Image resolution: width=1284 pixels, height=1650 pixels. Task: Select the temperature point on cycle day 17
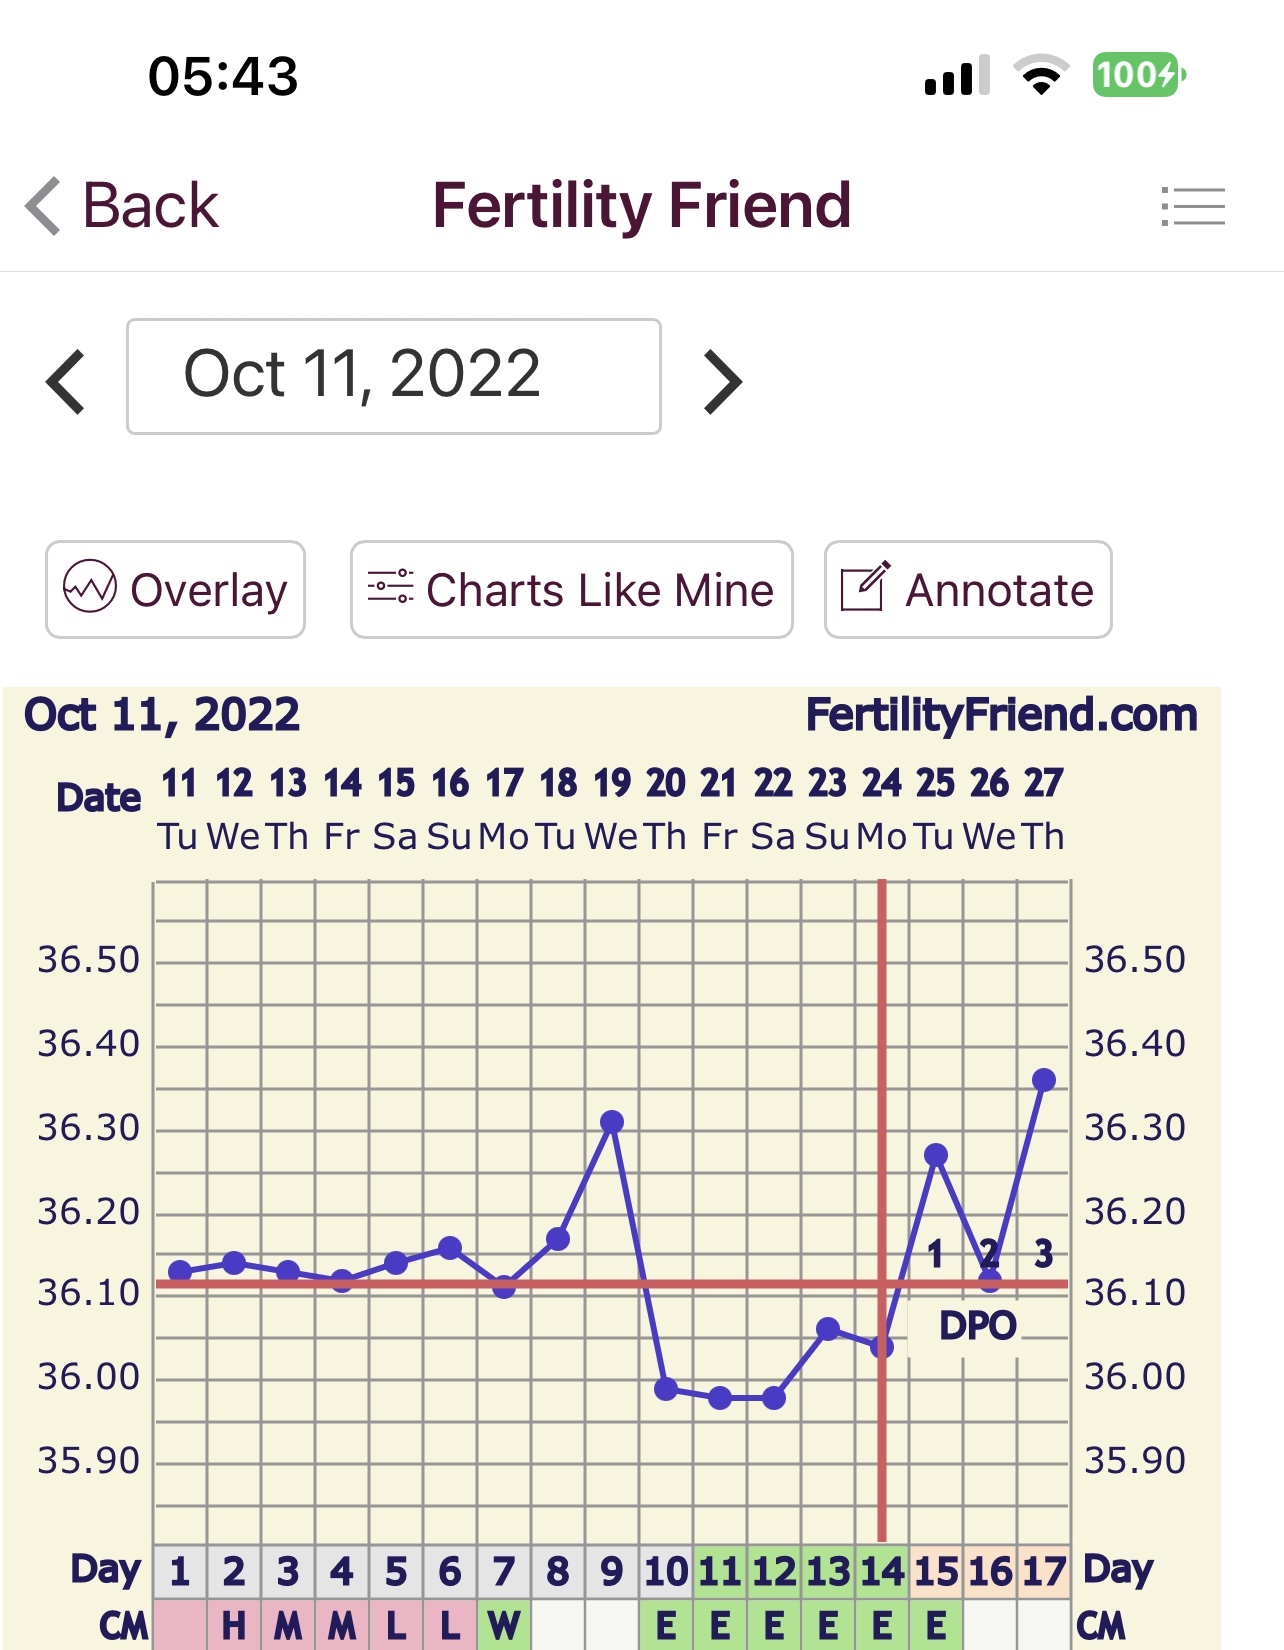click(x=1043, y=1080)
